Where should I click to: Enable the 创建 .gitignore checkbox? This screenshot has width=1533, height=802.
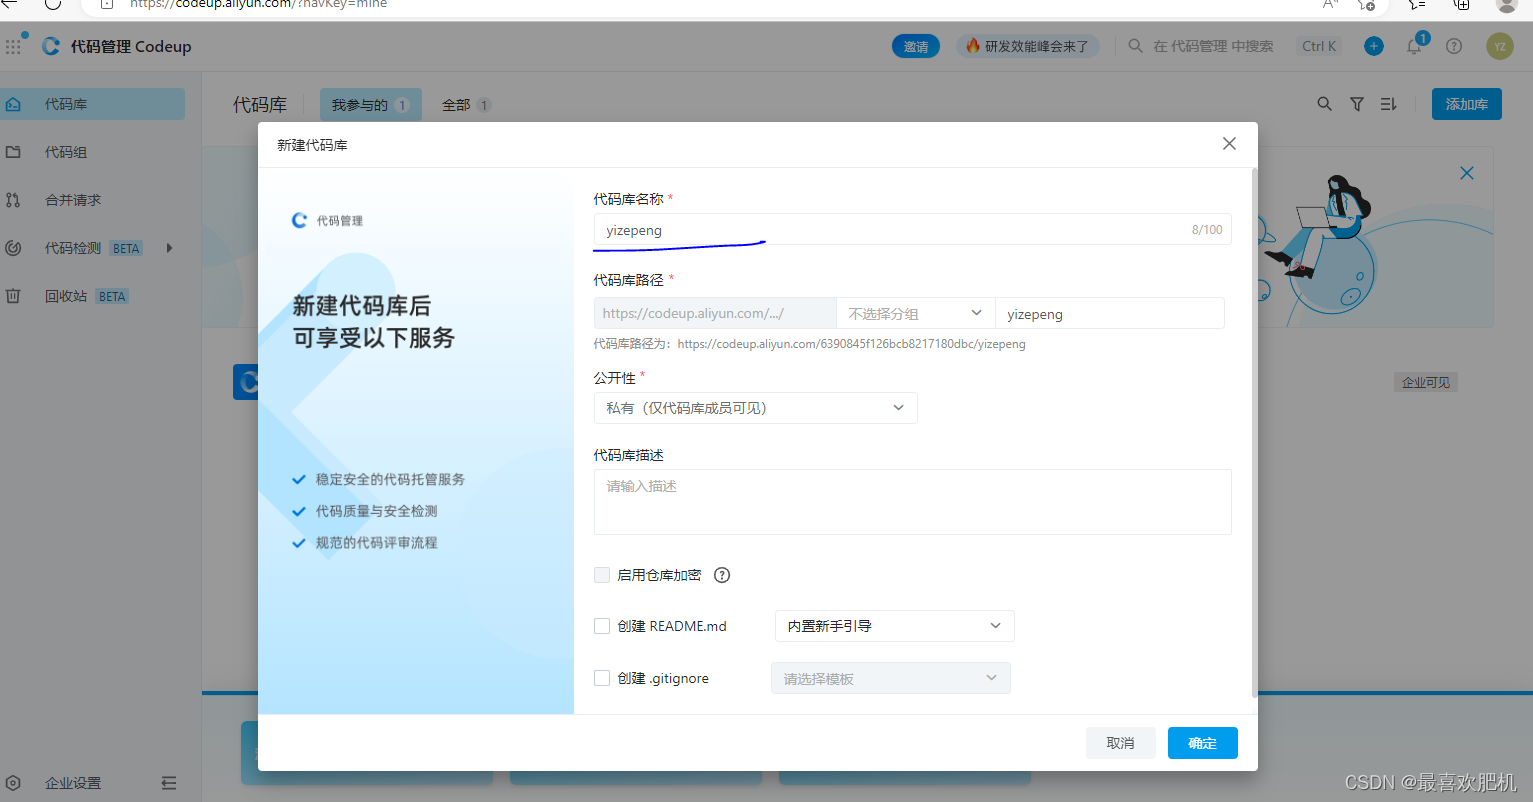point(602,678)
